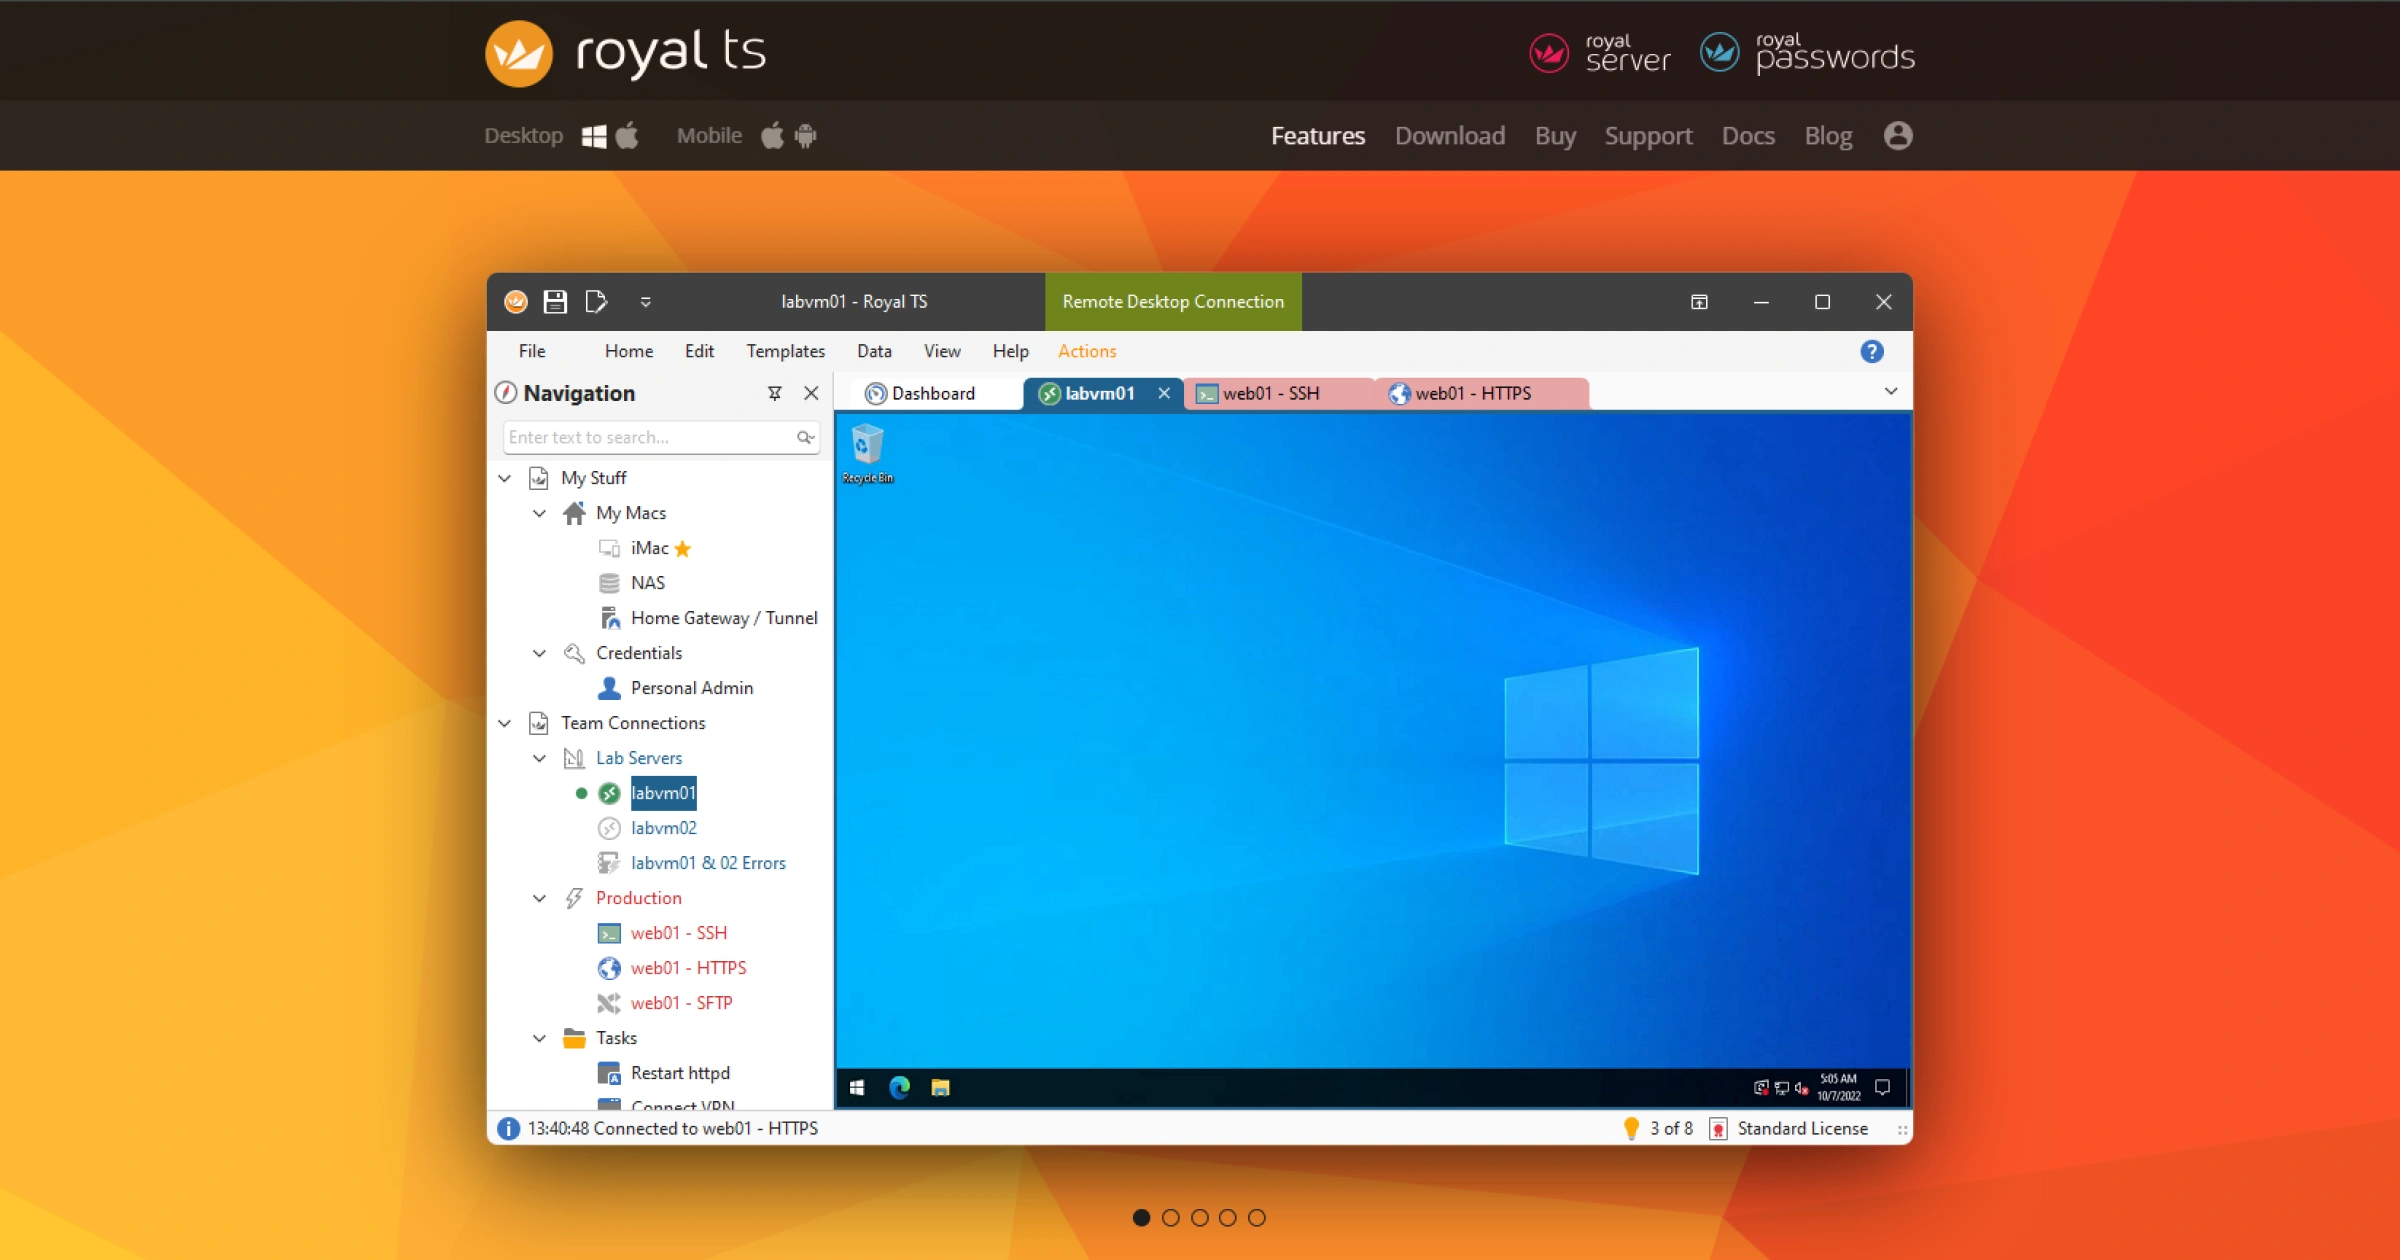Collapse the Lab Servers folder
Screen dimensions: 2400x1260
tap(540, 758)
